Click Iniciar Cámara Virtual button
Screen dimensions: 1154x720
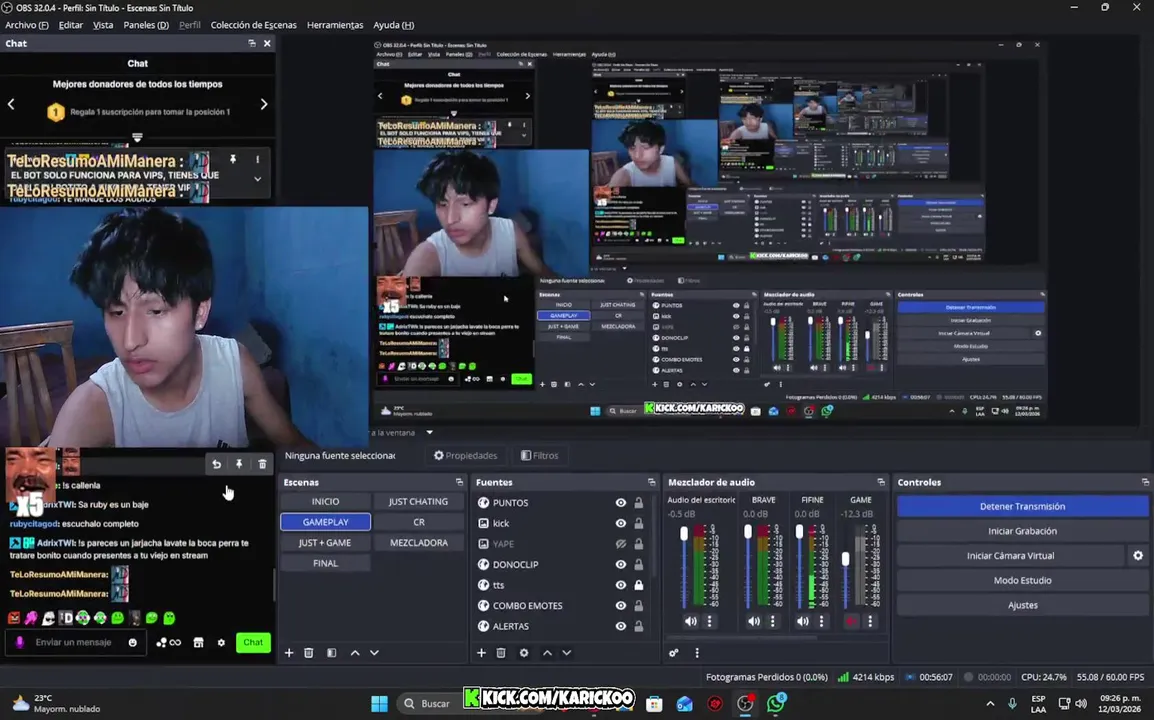coord(1010,556)
